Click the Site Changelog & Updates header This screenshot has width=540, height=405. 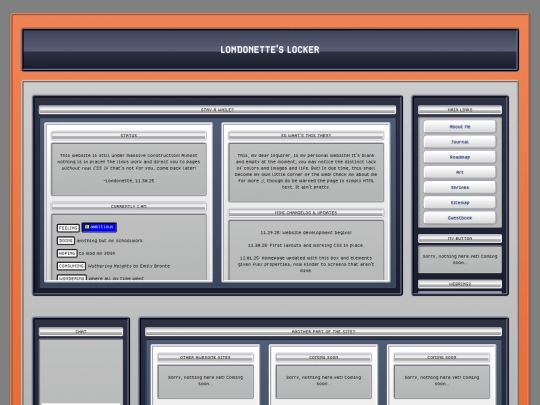(x=306, y=212)
